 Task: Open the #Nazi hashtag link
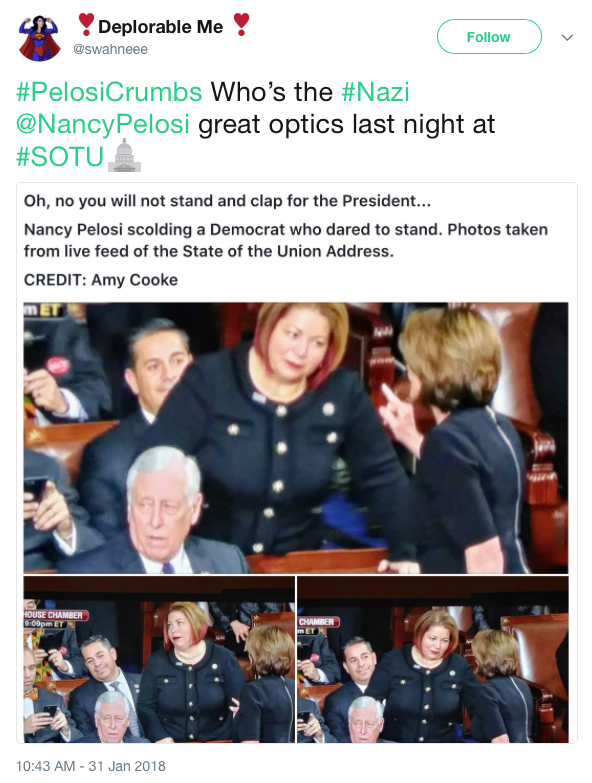pos(376,92)
